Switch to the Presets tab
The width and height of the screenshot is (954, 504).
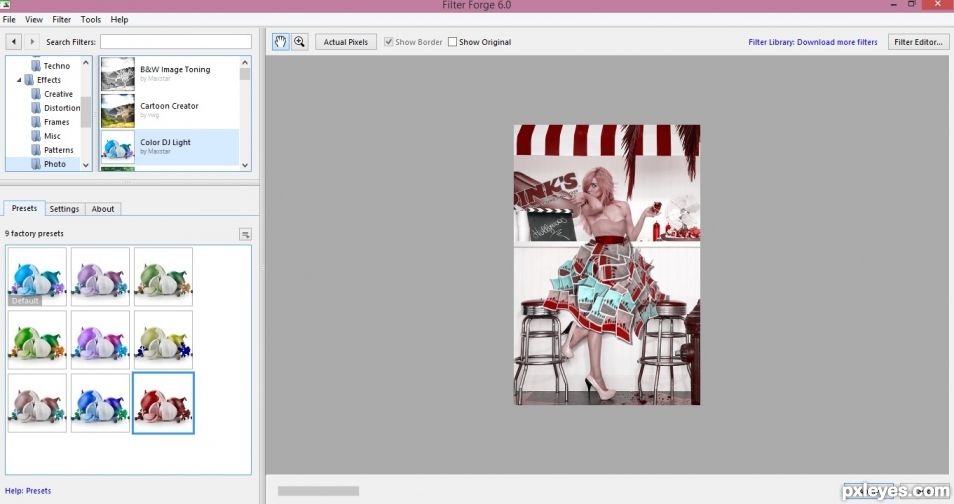24,208
